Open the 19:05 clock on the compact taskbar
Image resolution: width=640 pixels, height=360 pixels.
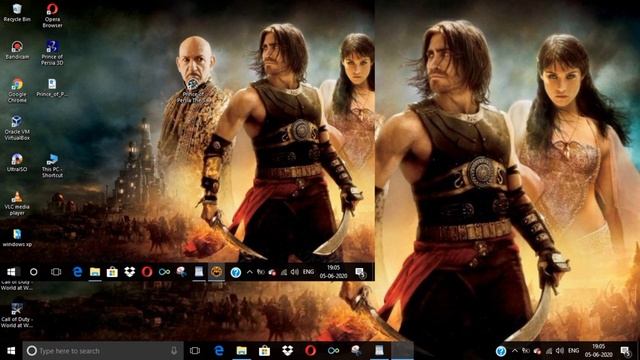click(x=333, y=272)
